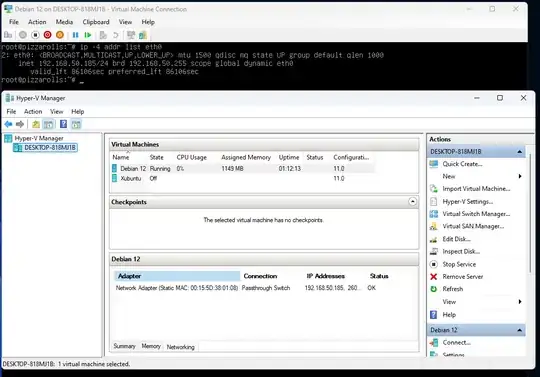Open File menu in VM Connection window
This screenshot has width=540, height=377.
[x=14, y=22]
